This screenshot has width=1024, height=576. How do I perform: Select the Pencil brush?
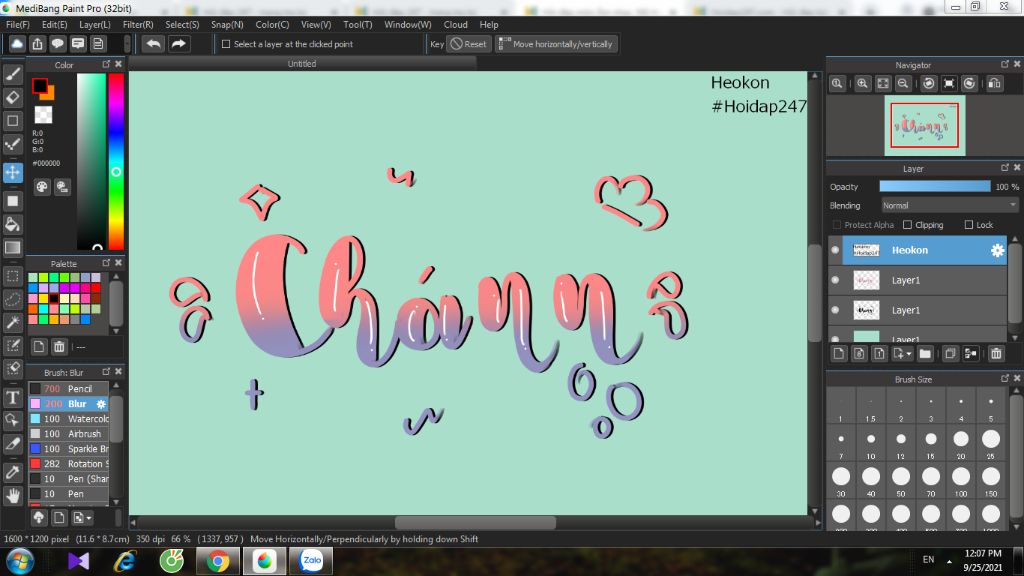coord(68,389)
